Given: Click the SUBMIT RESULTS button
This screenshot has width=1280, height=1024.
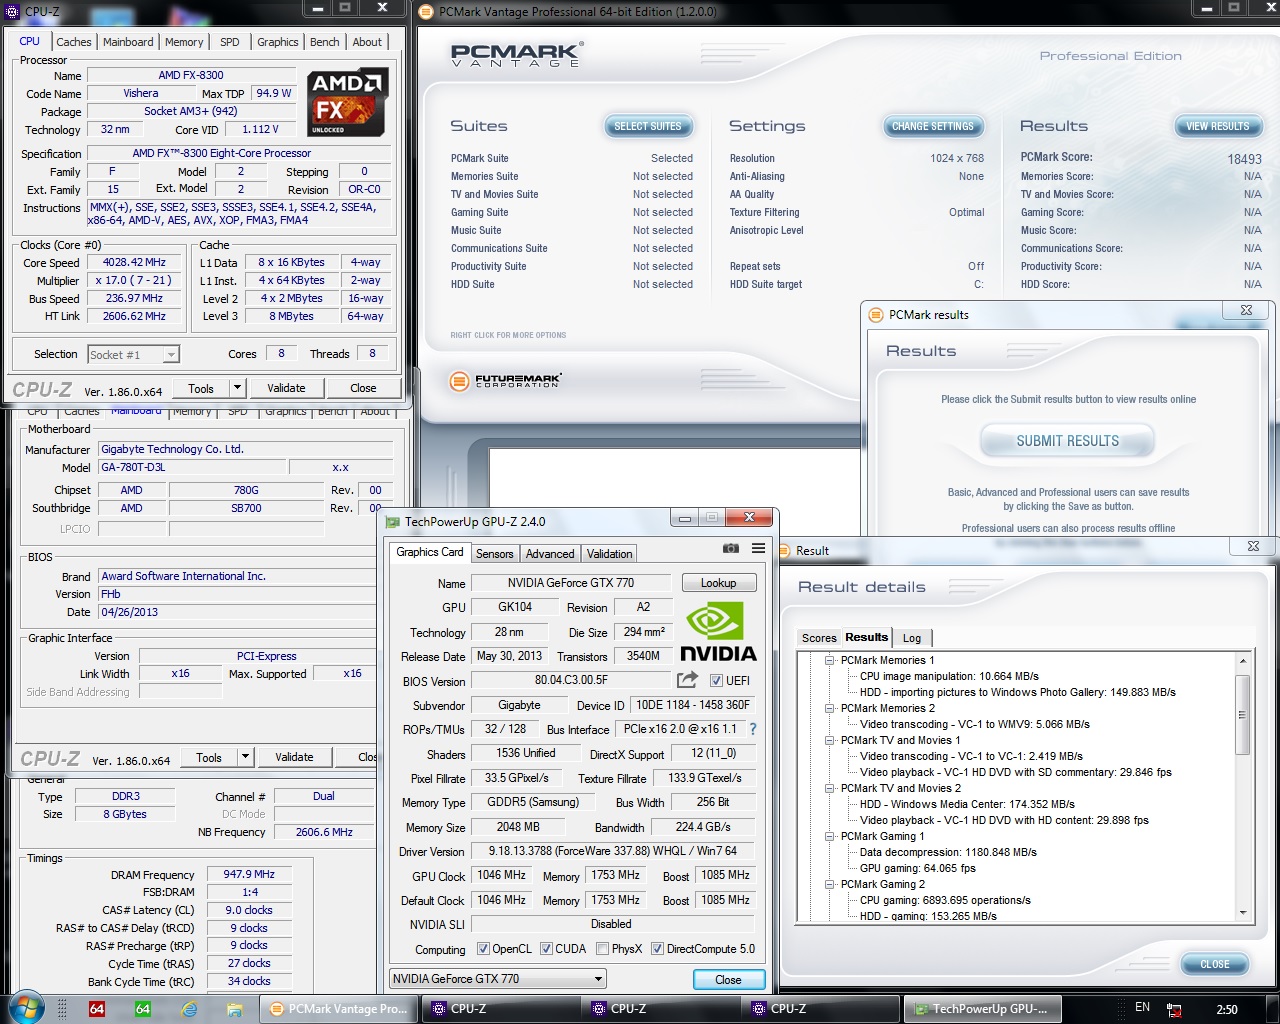Looking at the screenshot, I should tap(1068, 441).
